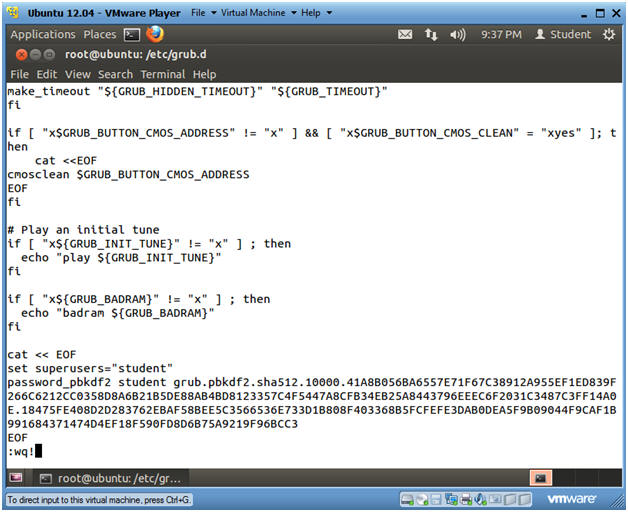The height and width of the screenshot is (512, 628).
Task: Open the 9:37 PM clock calendar
Action: point(501,34)
